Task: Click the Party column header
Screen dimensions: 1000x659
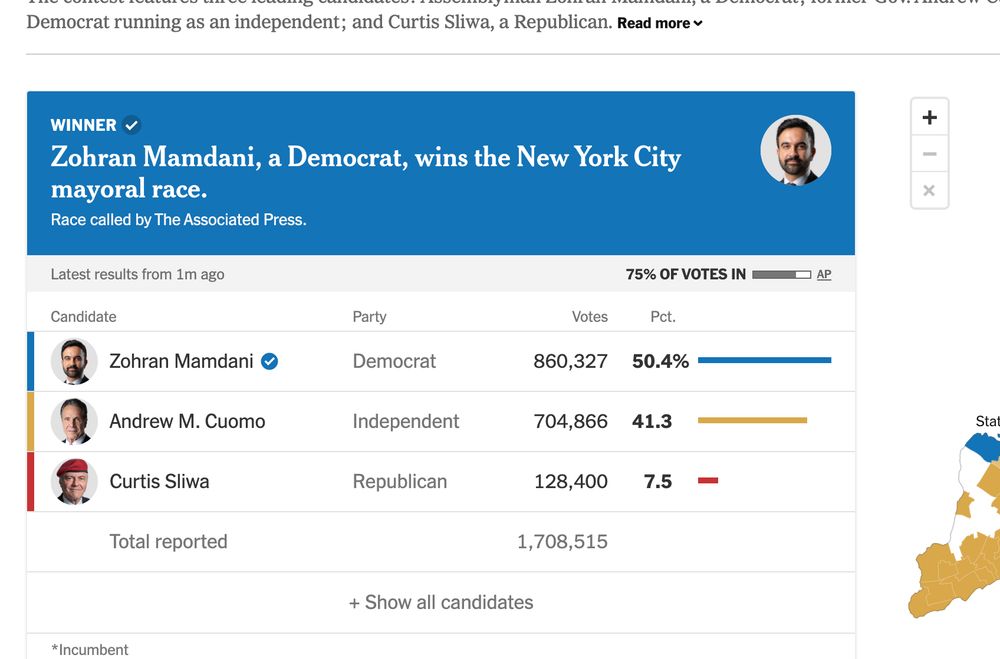Action: point(369,316)
